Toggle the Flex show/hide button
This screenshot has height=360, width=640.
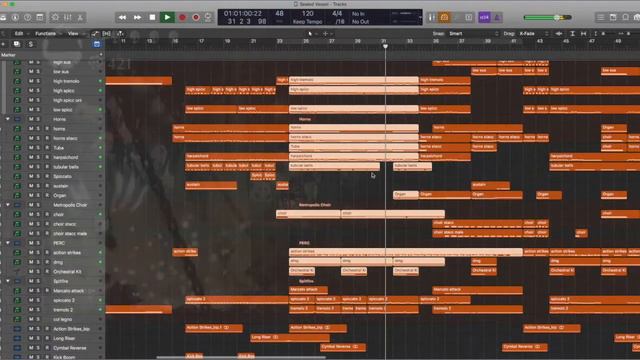[107, 33]
